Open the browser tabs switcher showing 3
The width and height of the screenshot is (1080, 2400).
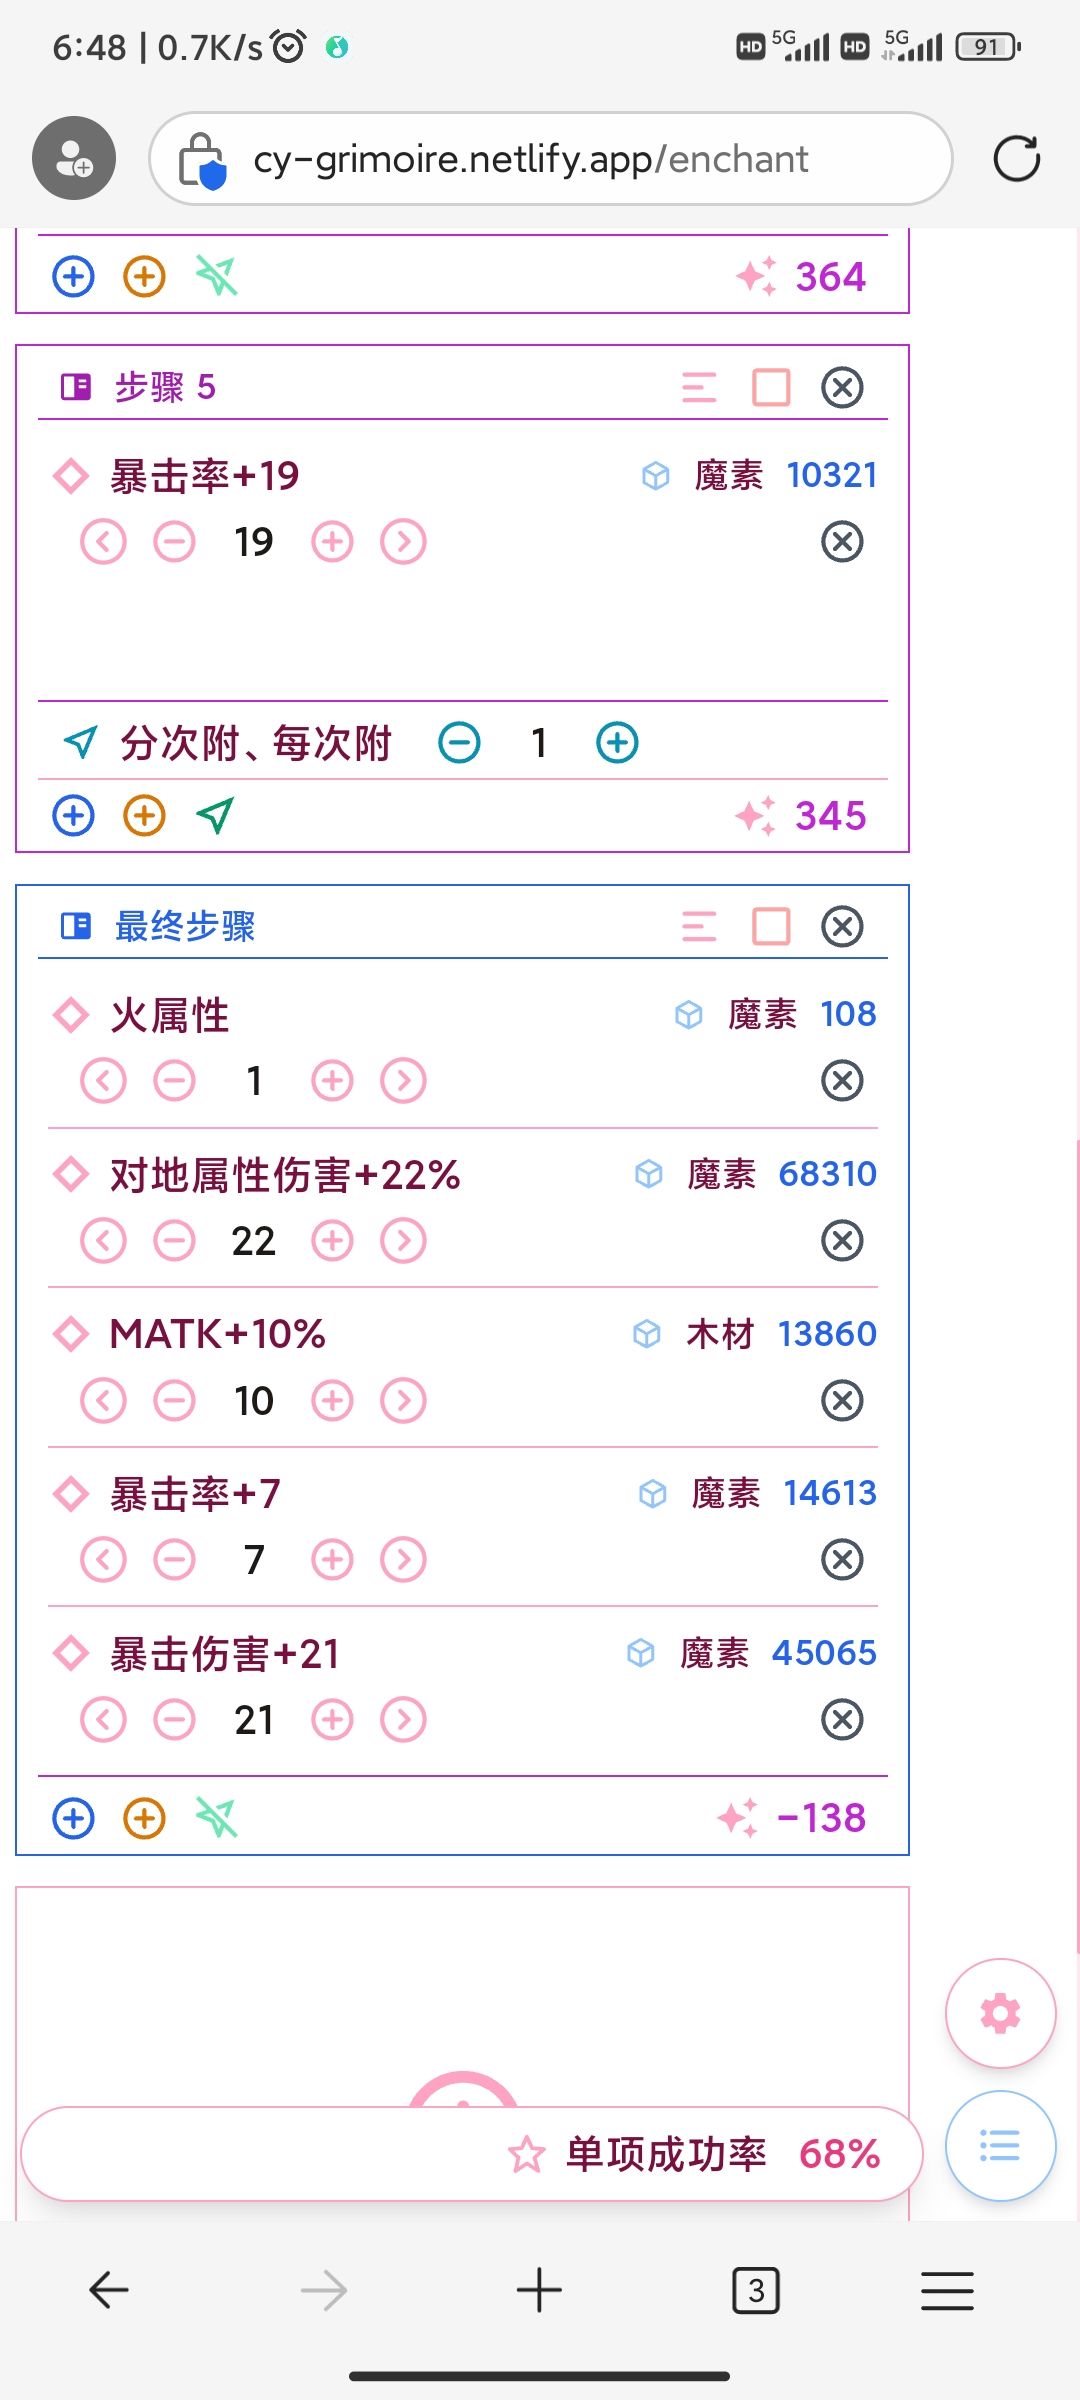pos(756,2290)
